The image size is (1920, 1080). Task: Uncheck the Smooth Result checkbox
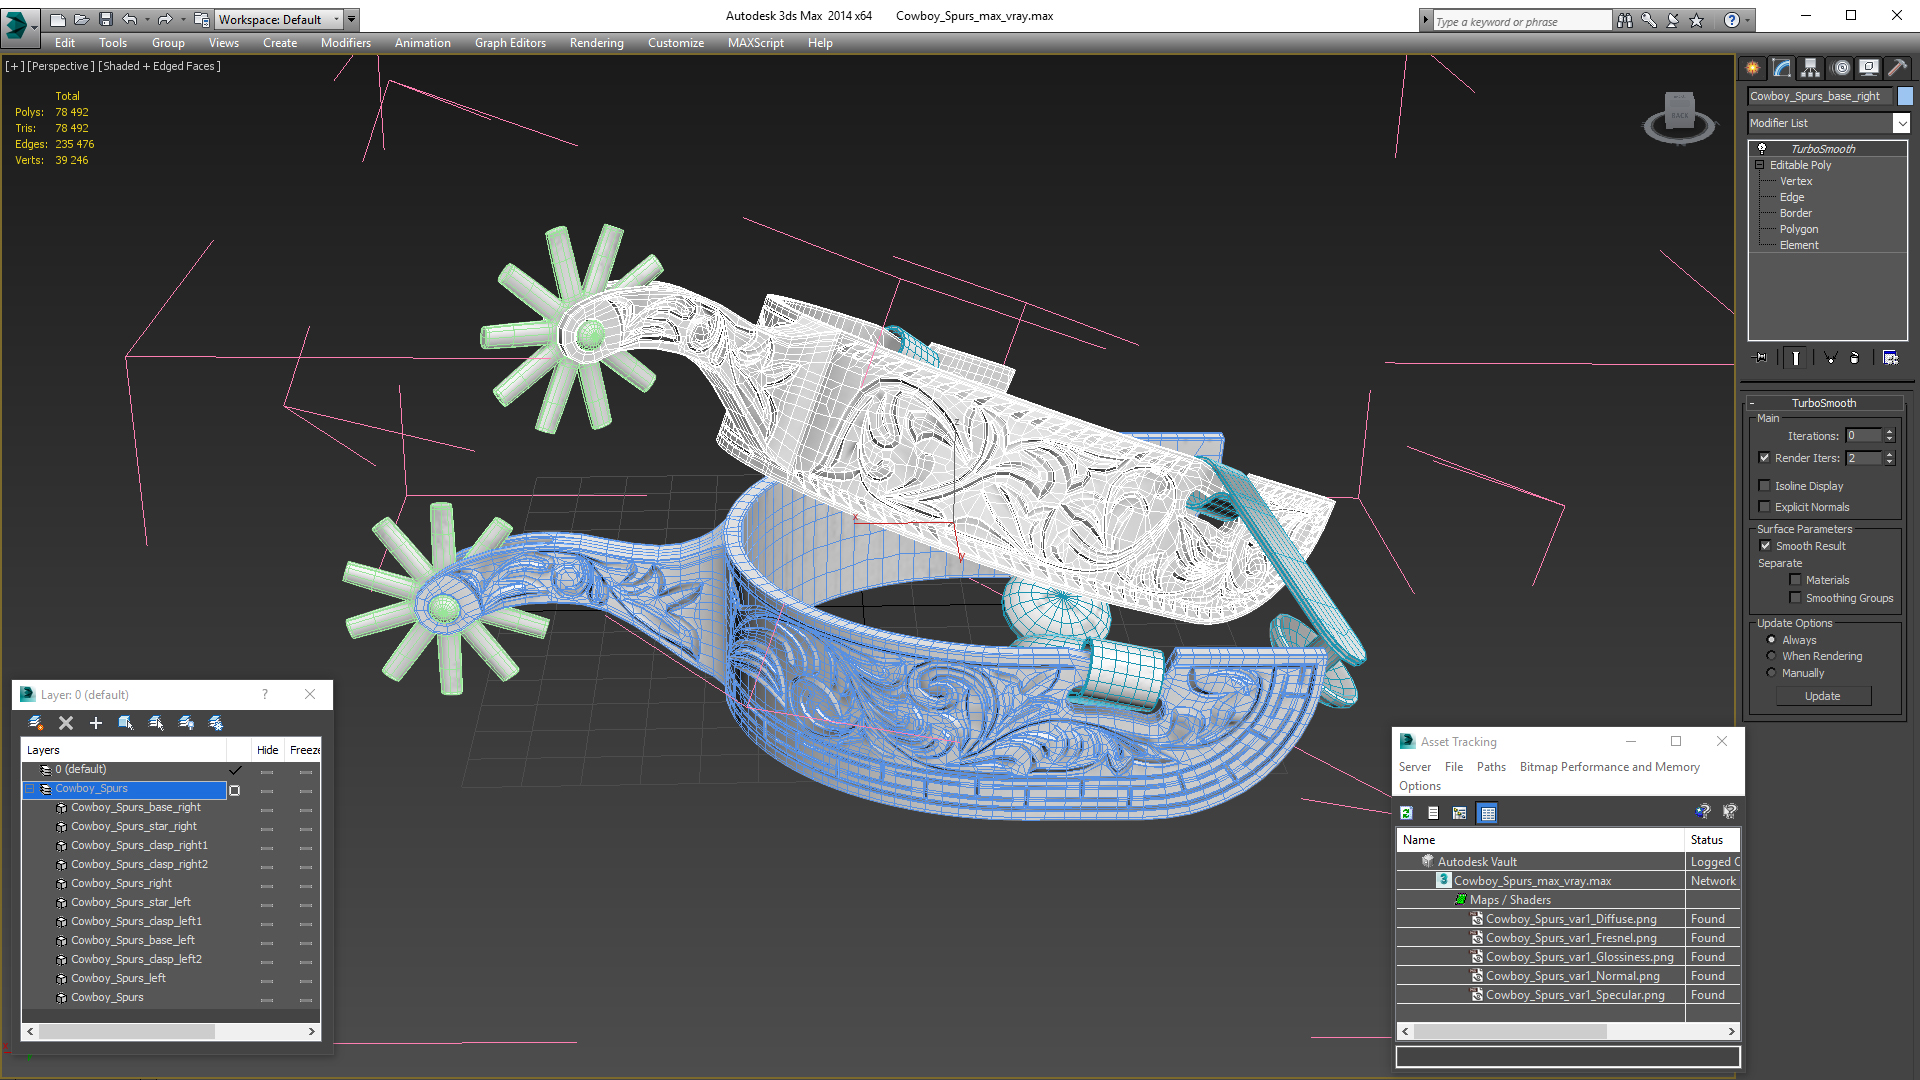1765,546
